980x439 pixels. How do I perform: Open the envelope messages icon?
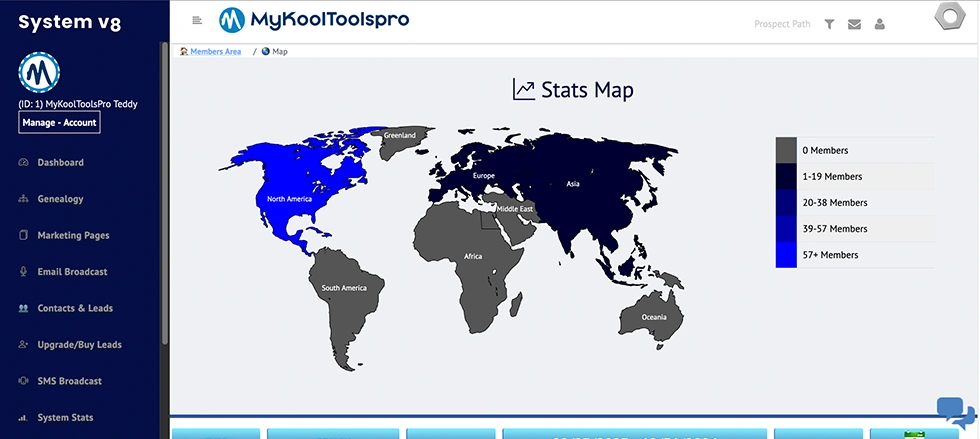pyautogui.click(x=854, y=24)
